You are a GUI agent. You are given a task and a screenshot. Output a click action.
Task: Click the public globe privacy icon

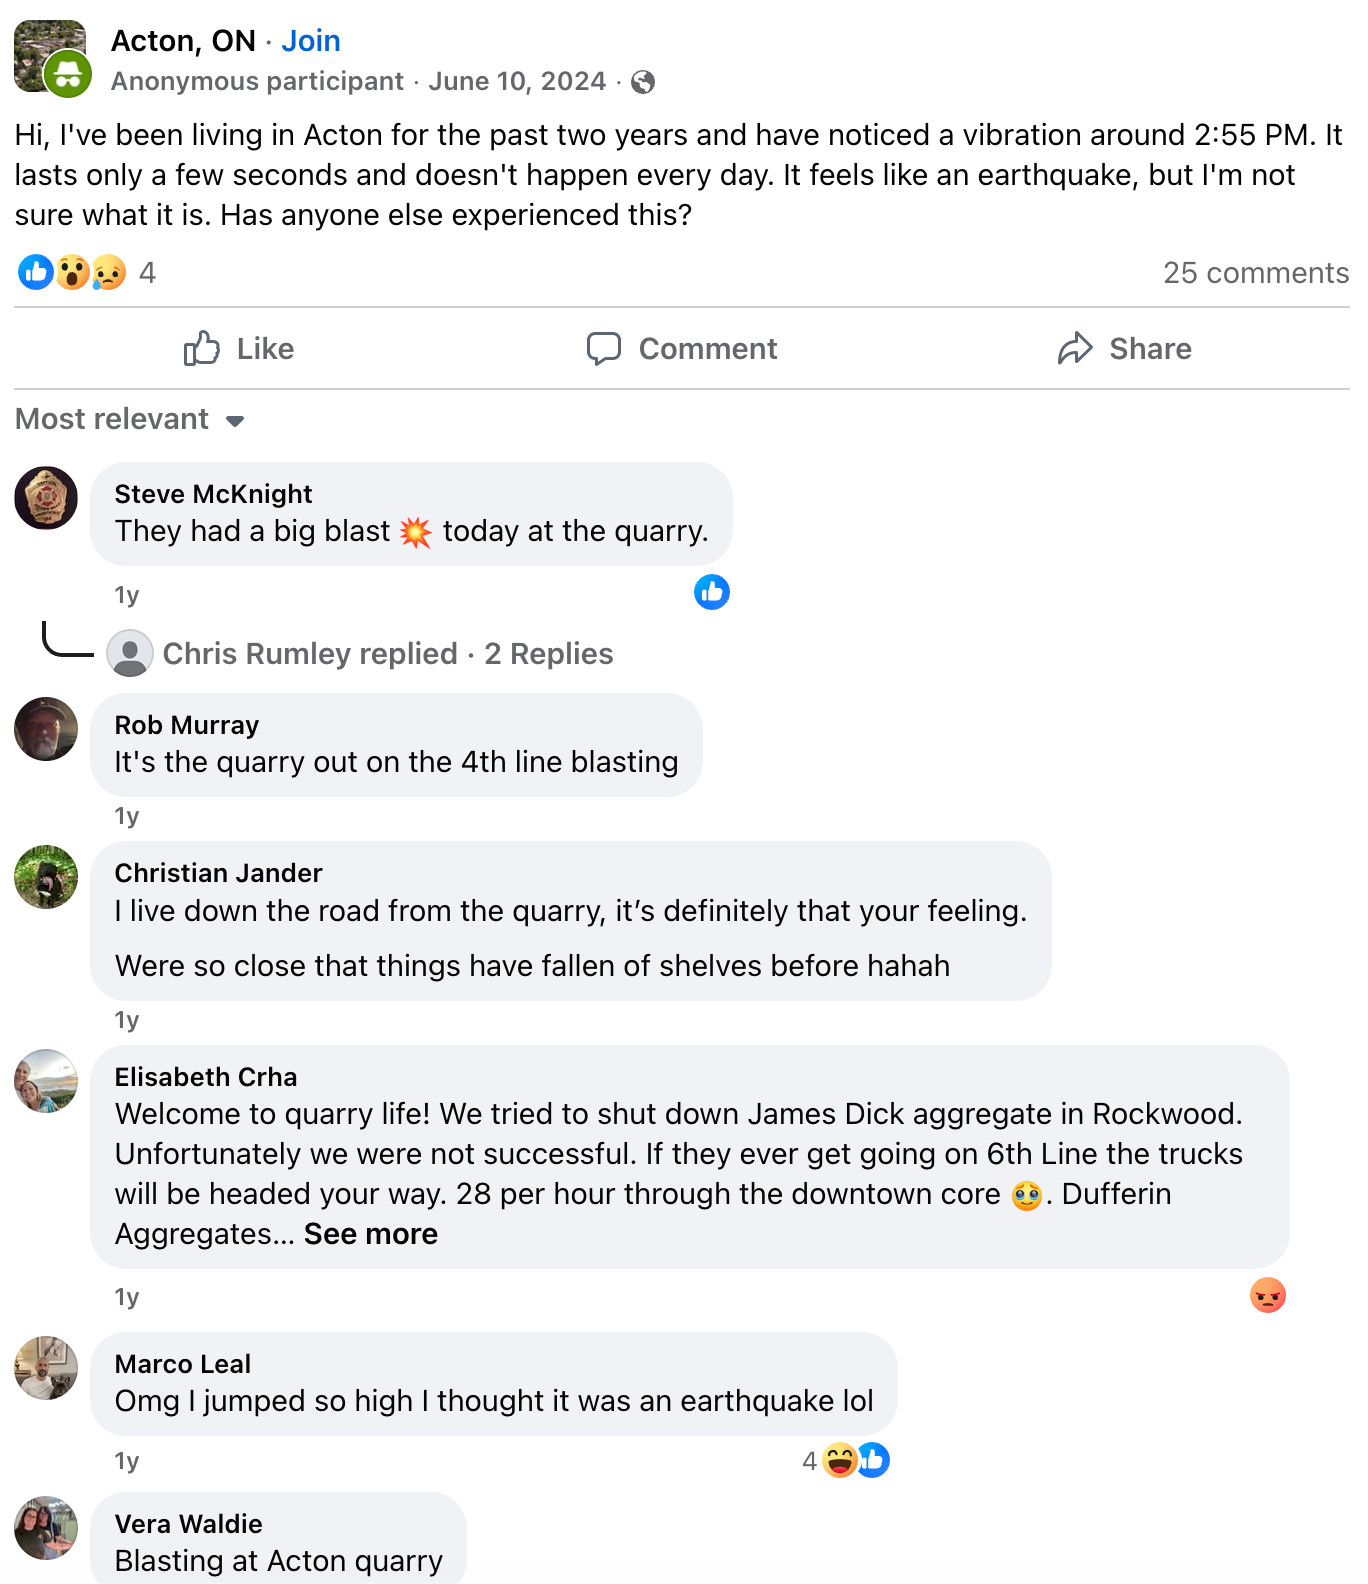(x=643, y=82)
